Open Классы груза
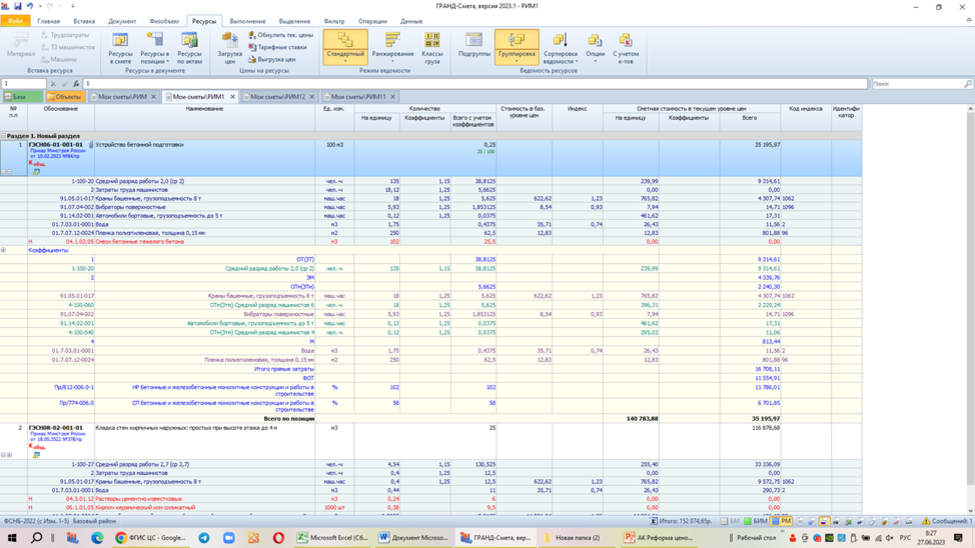975x548 pixels. point(432,48)
